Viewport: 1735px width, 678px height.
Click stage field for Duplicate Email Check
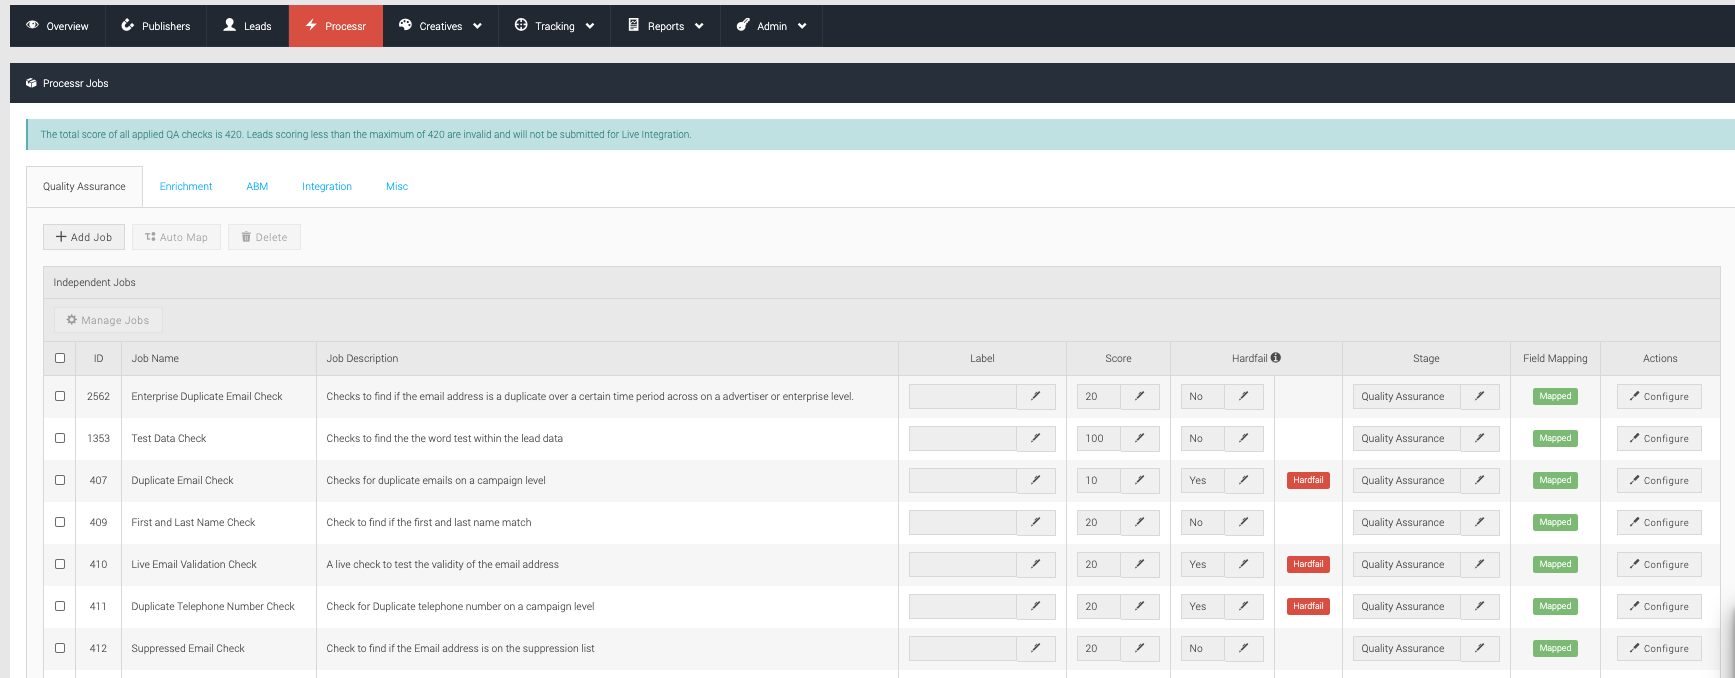(x=1406, y=481)
